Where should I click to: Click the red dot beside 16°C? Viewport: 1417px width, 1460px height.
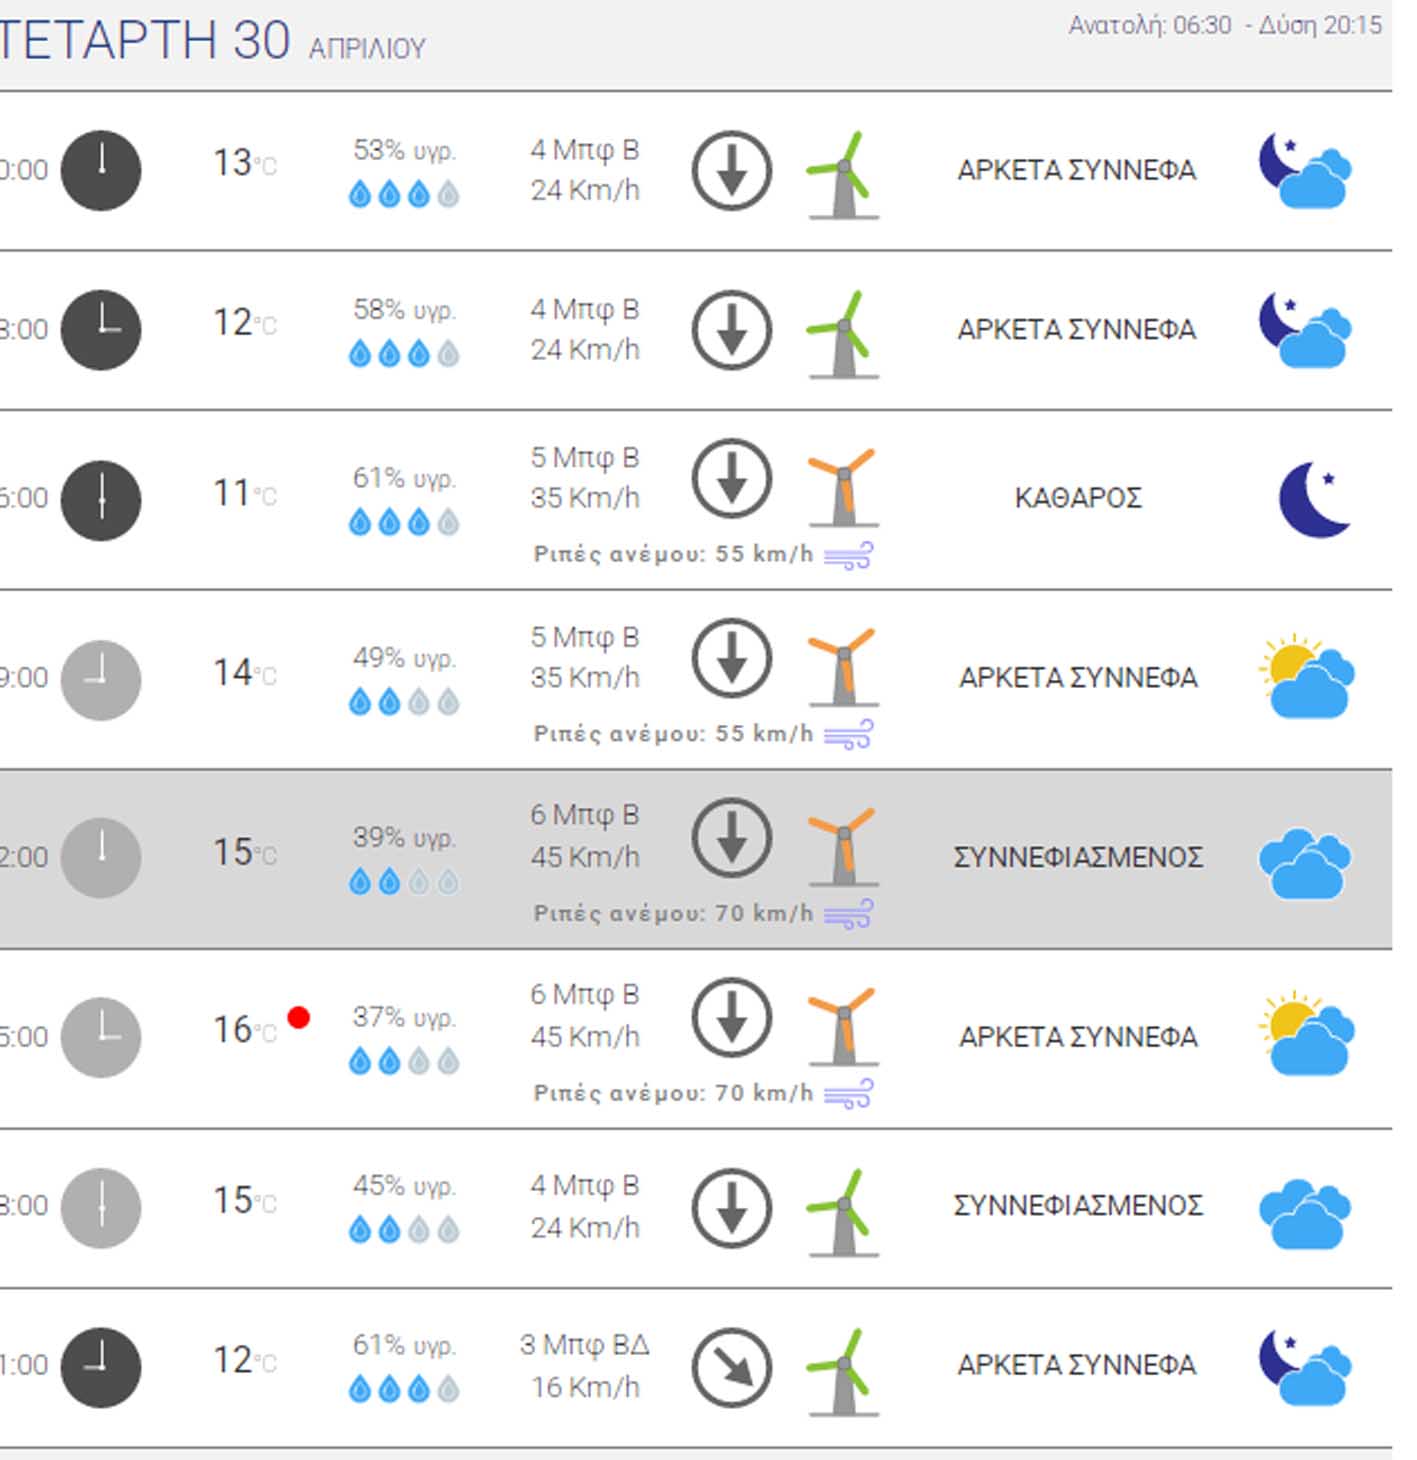click(x=298, y=1017)
